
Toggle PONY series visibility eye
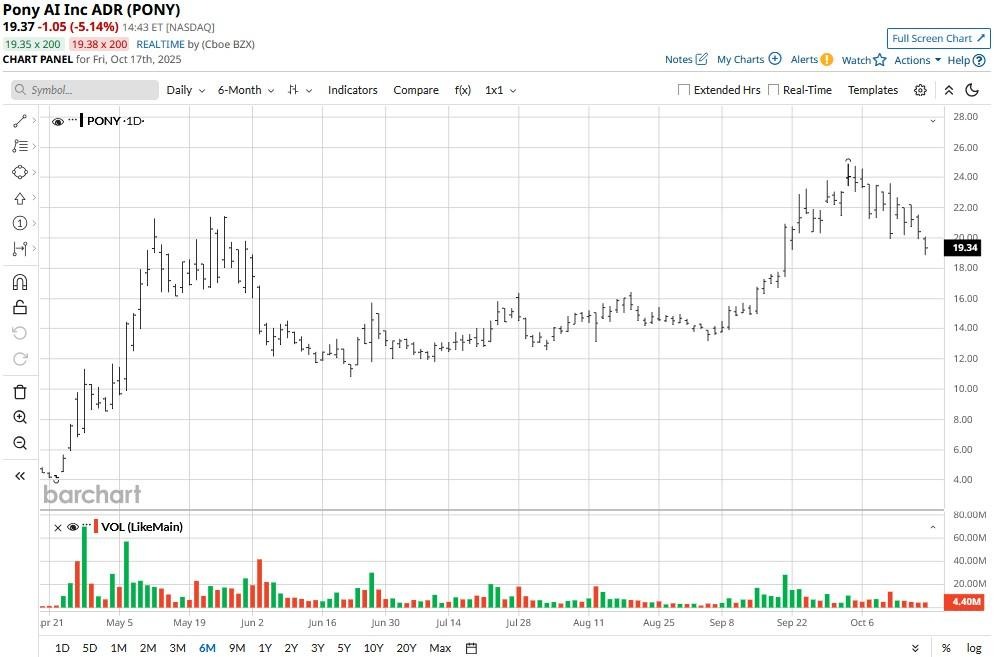point(58,121)
